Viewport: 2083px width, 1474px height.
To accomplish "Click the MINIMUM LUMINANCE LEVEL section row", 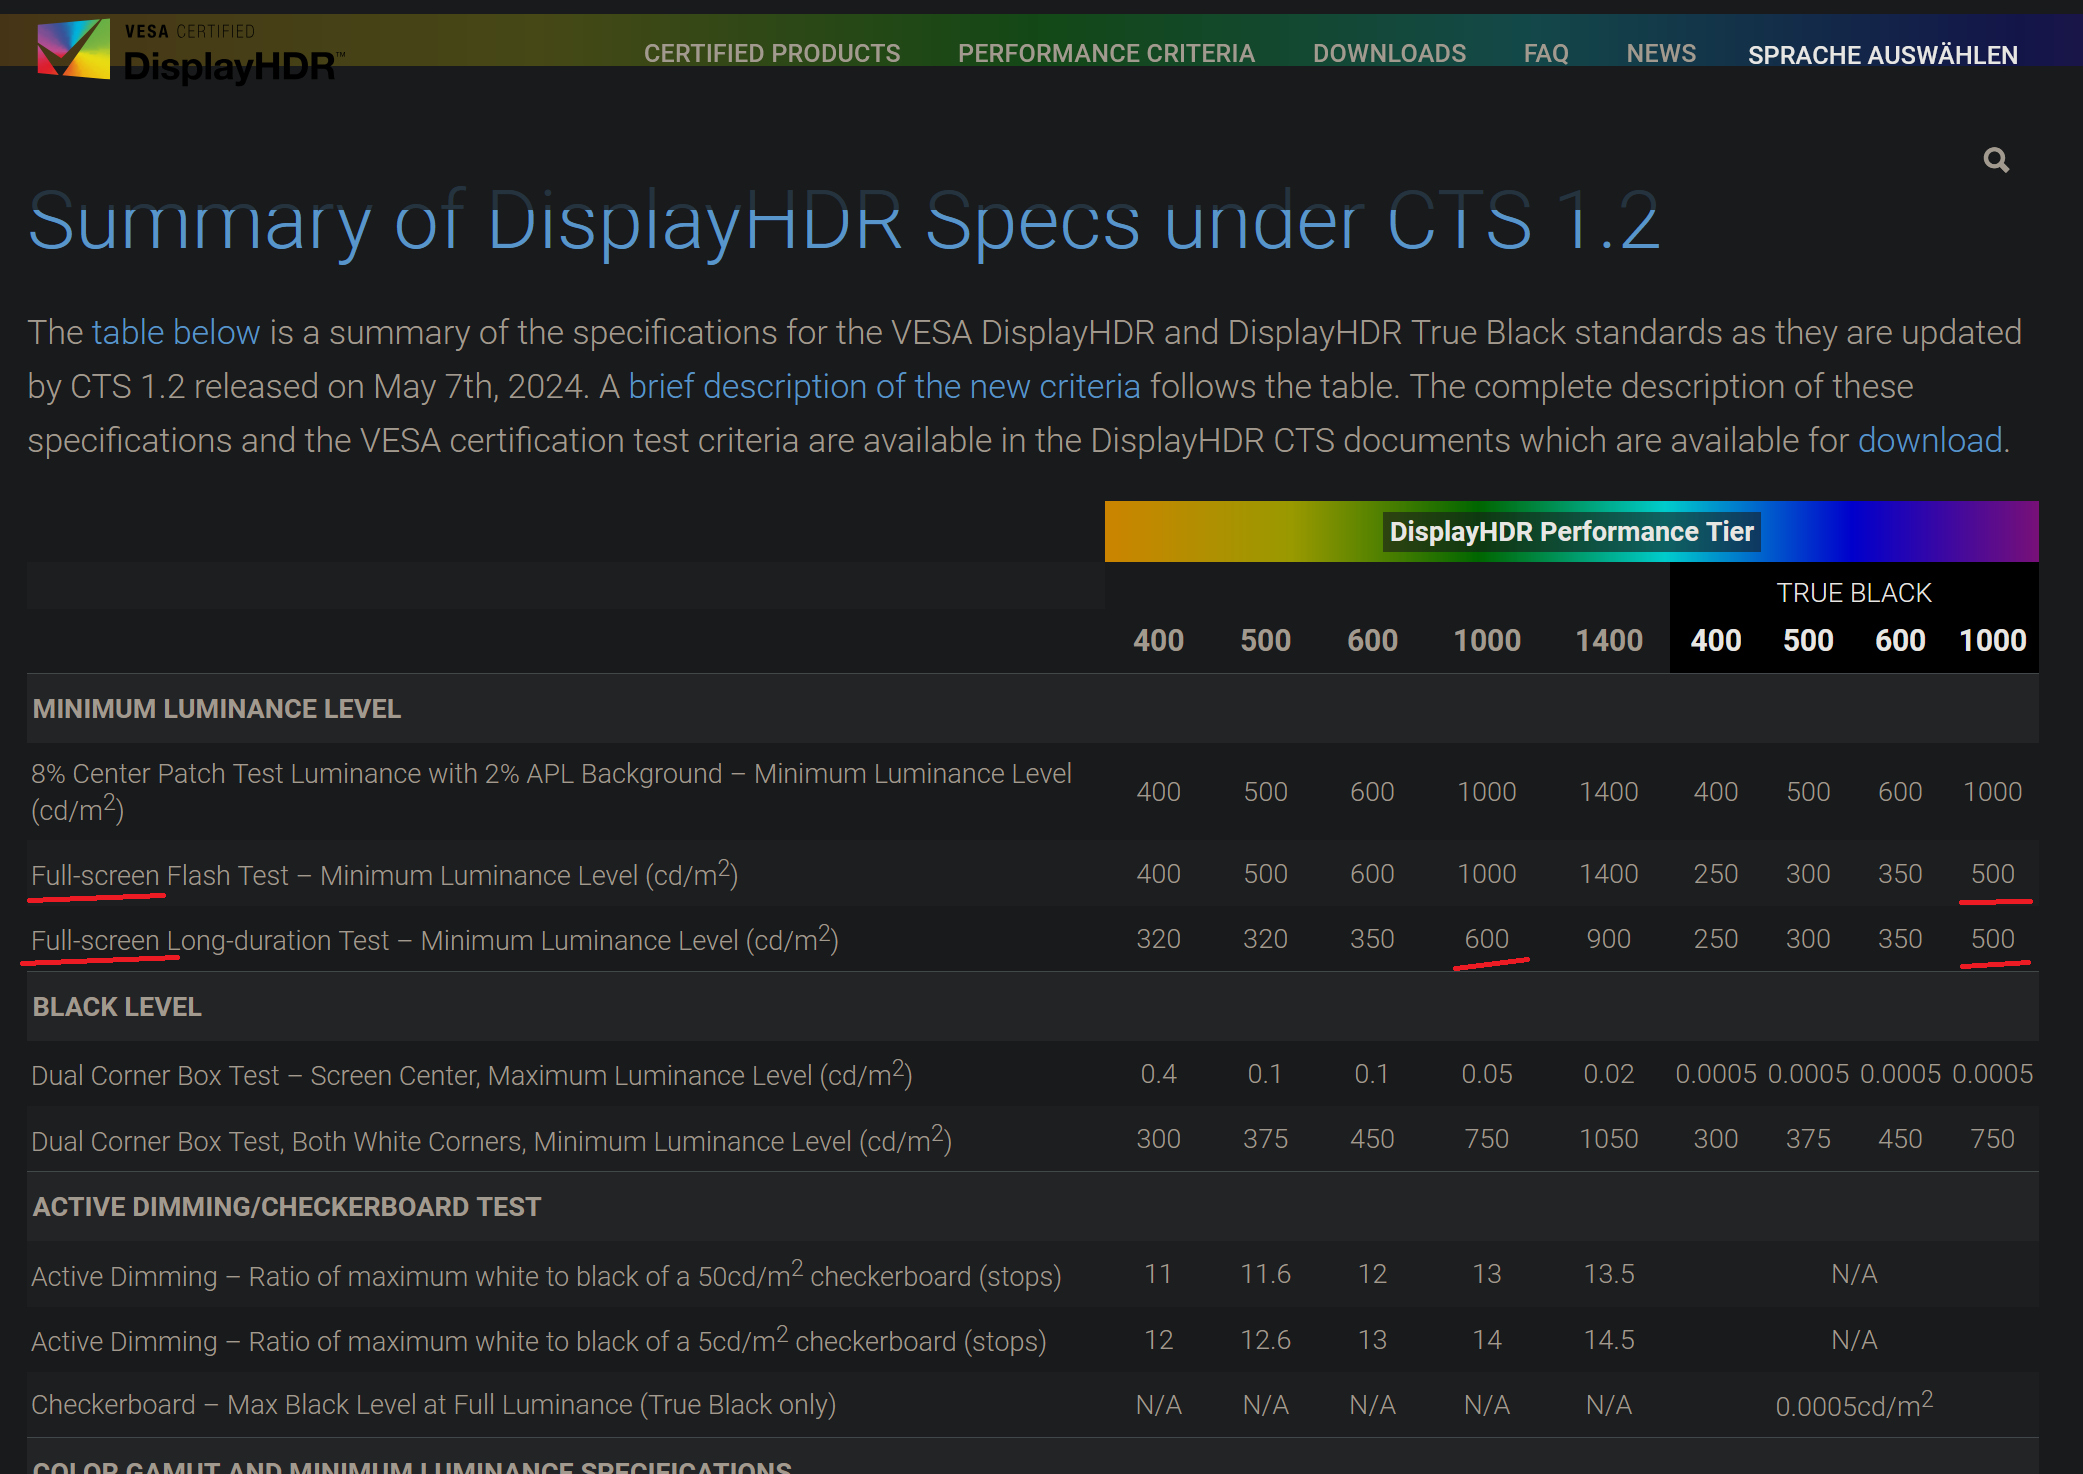I will [x=216, y=708].
